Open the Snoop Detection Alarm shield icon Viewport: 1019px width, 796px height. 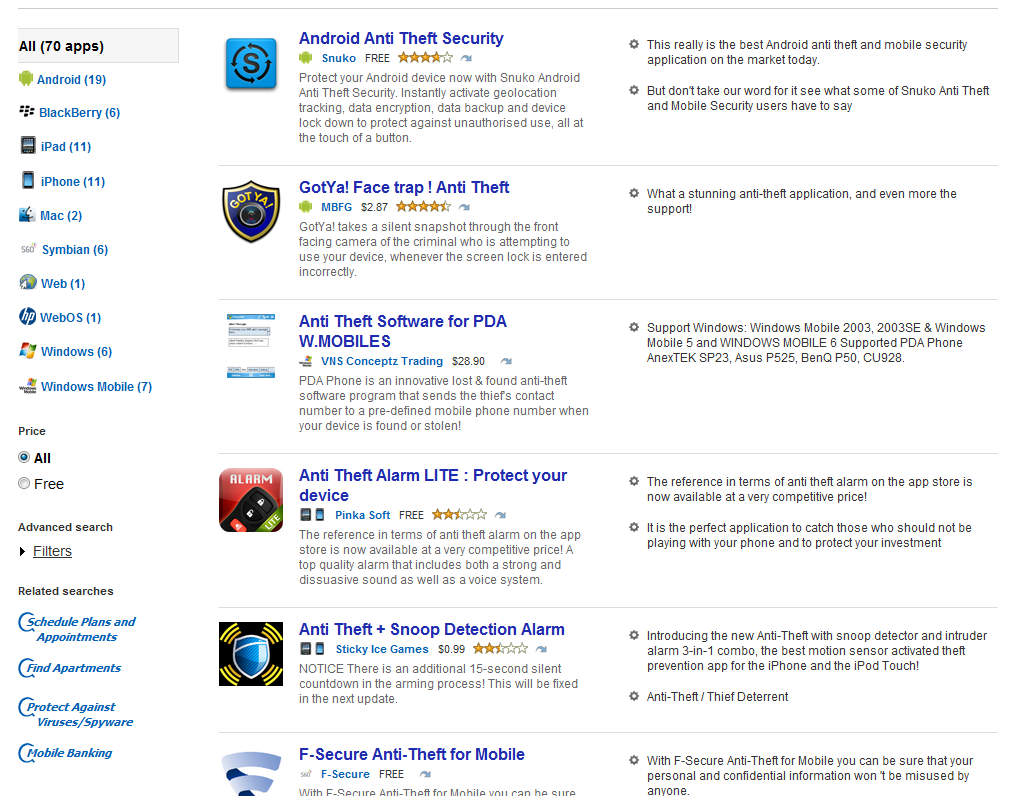tap(251, 654)
